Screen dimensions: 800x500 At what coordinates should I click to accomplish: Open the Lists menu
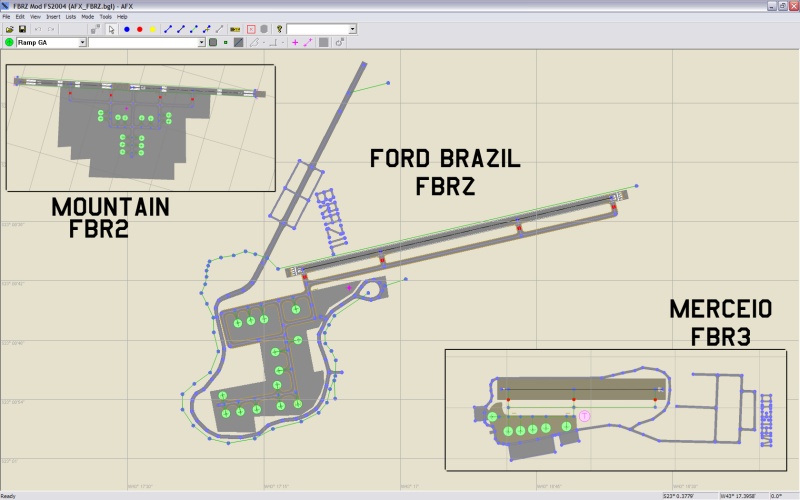tap(70, 16)
